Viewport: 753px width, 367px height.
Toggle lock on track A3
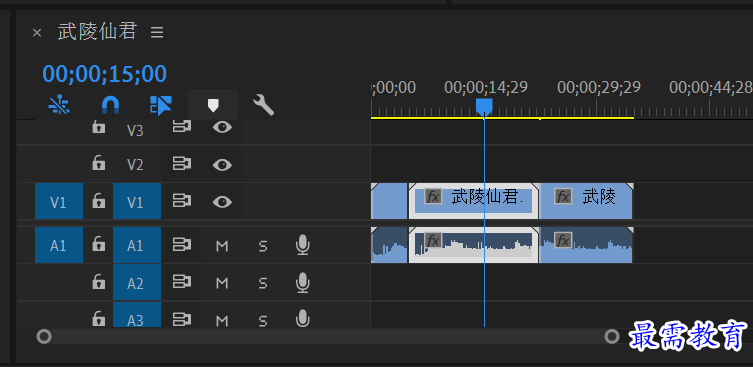(98, 318)
